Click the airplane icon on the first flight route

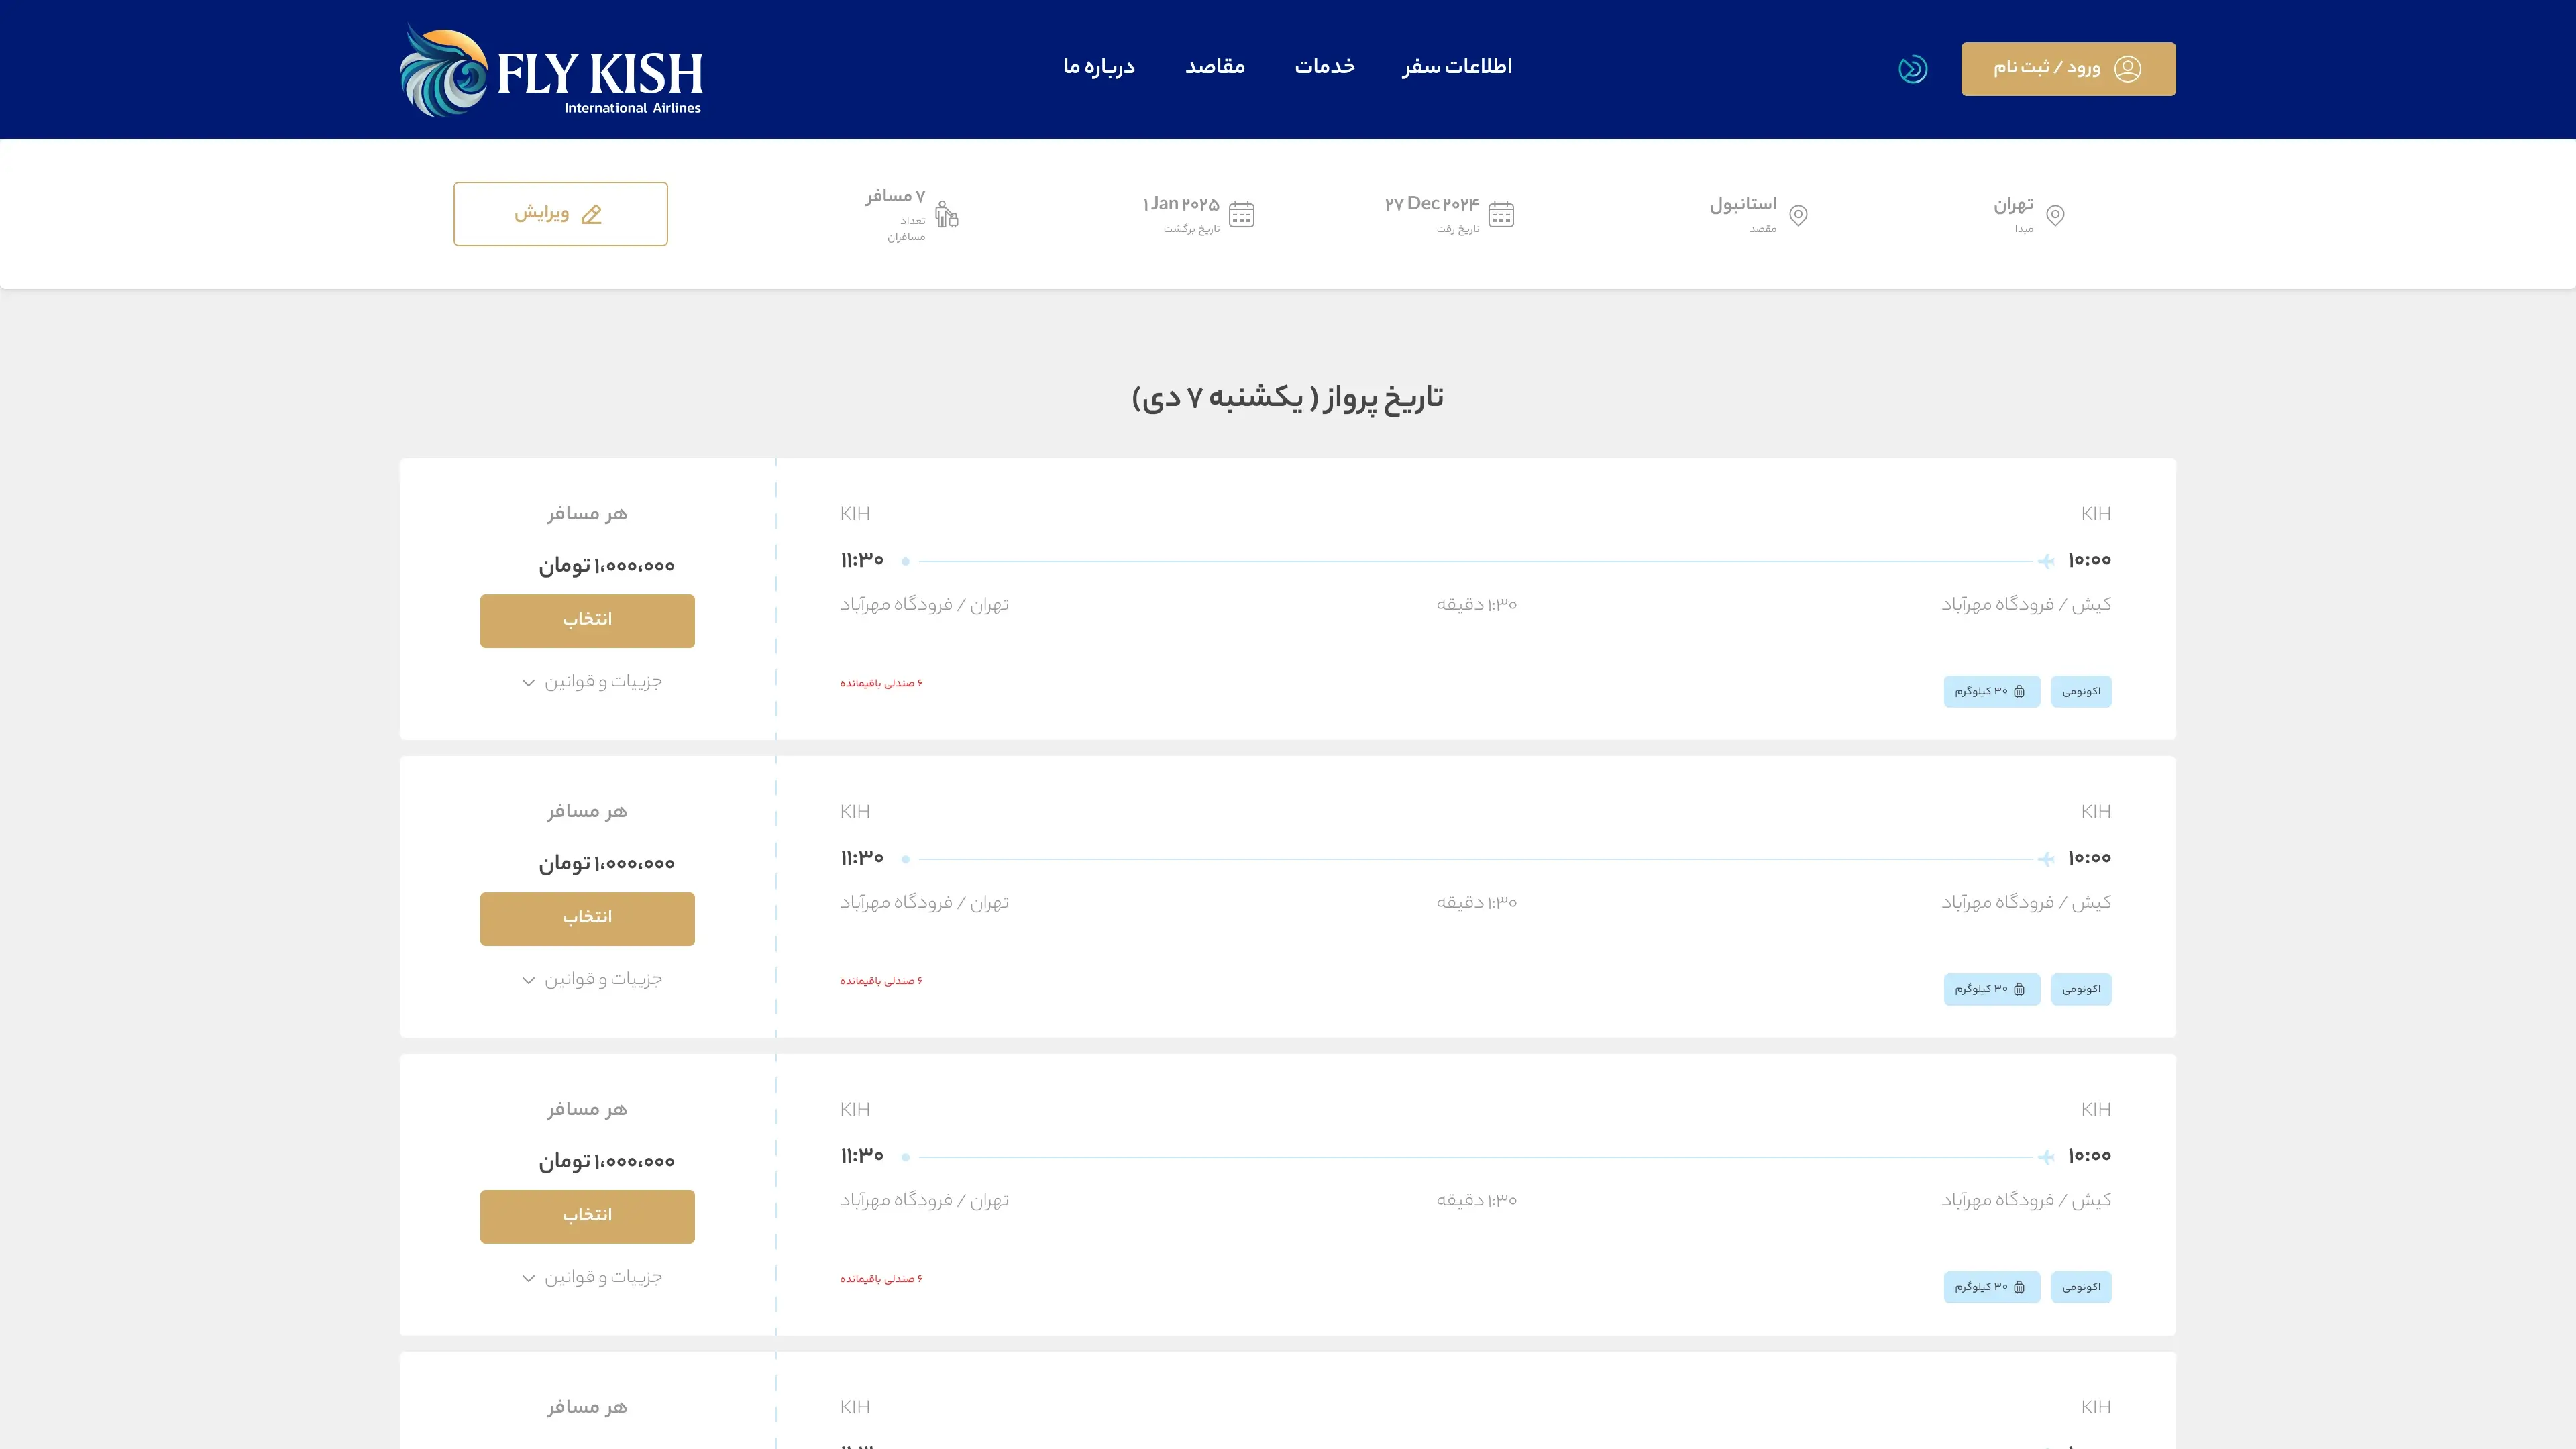(2049, 560)
